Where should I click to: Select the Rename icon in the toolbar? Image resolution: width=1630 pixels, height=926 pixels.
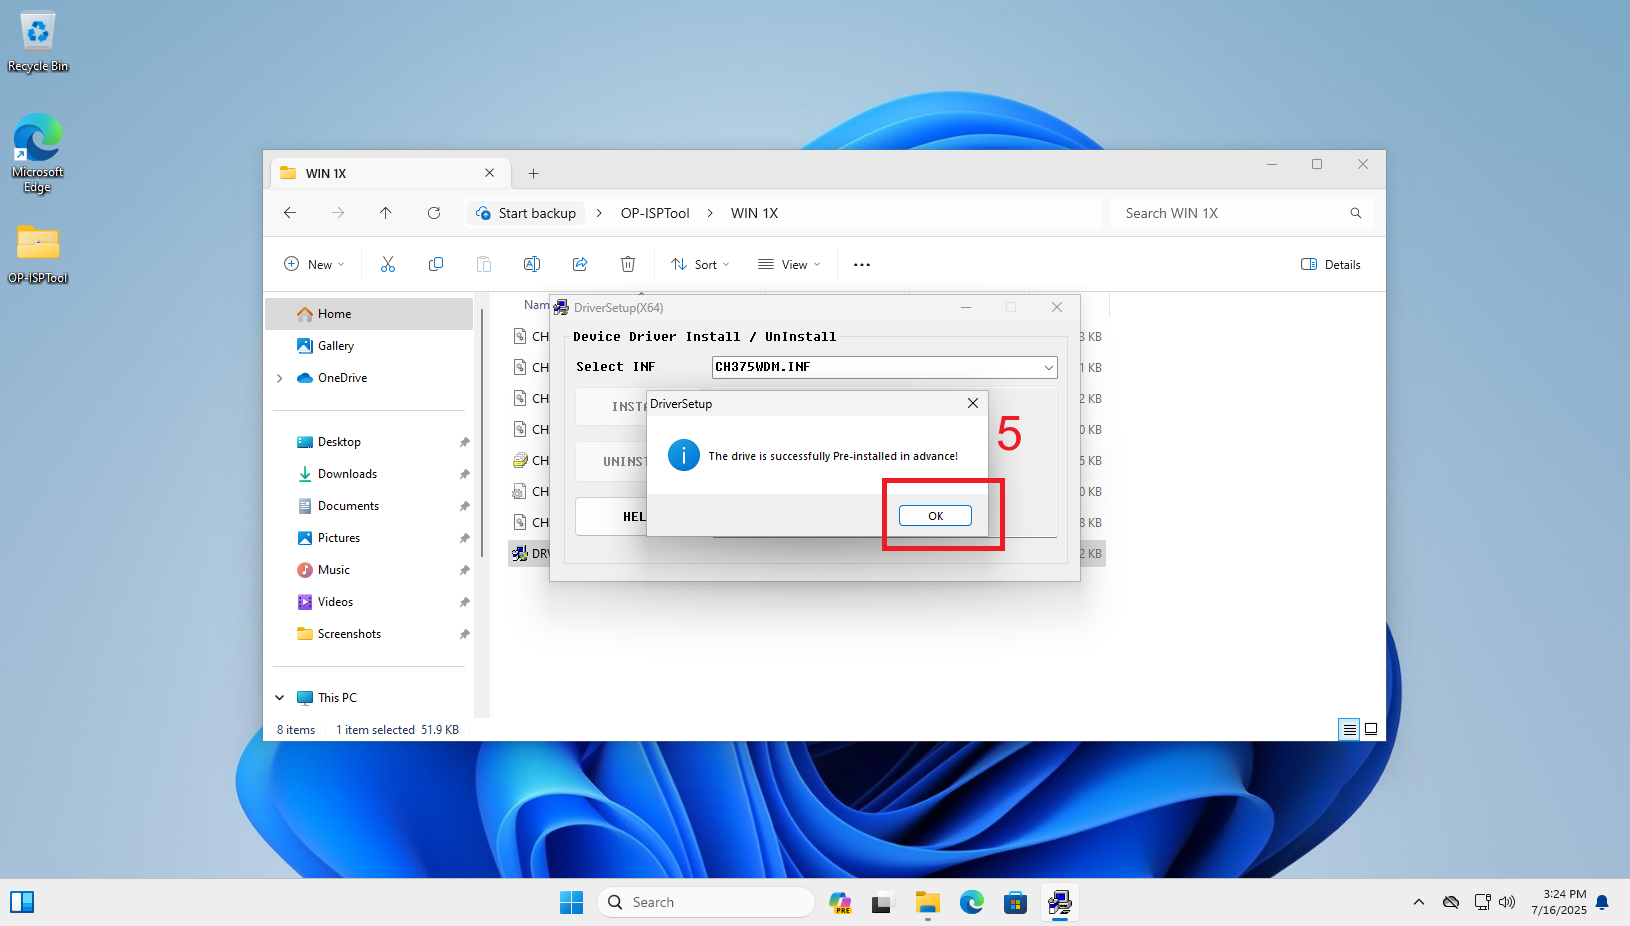[532, 263]
